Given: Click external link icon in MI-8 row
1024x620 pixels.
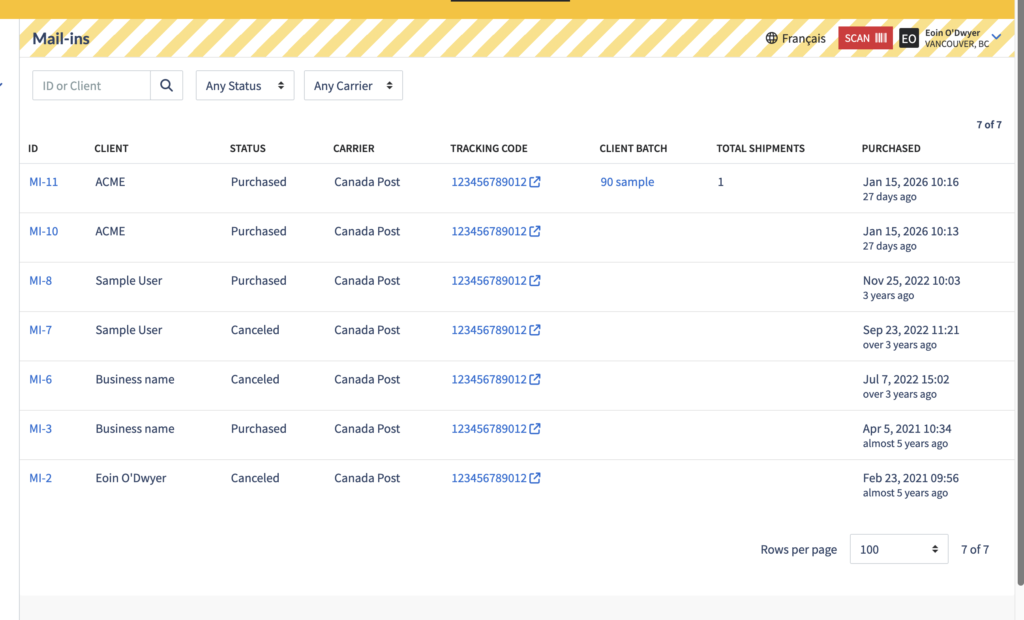Looking at the screenshot, I should (535, 281).
